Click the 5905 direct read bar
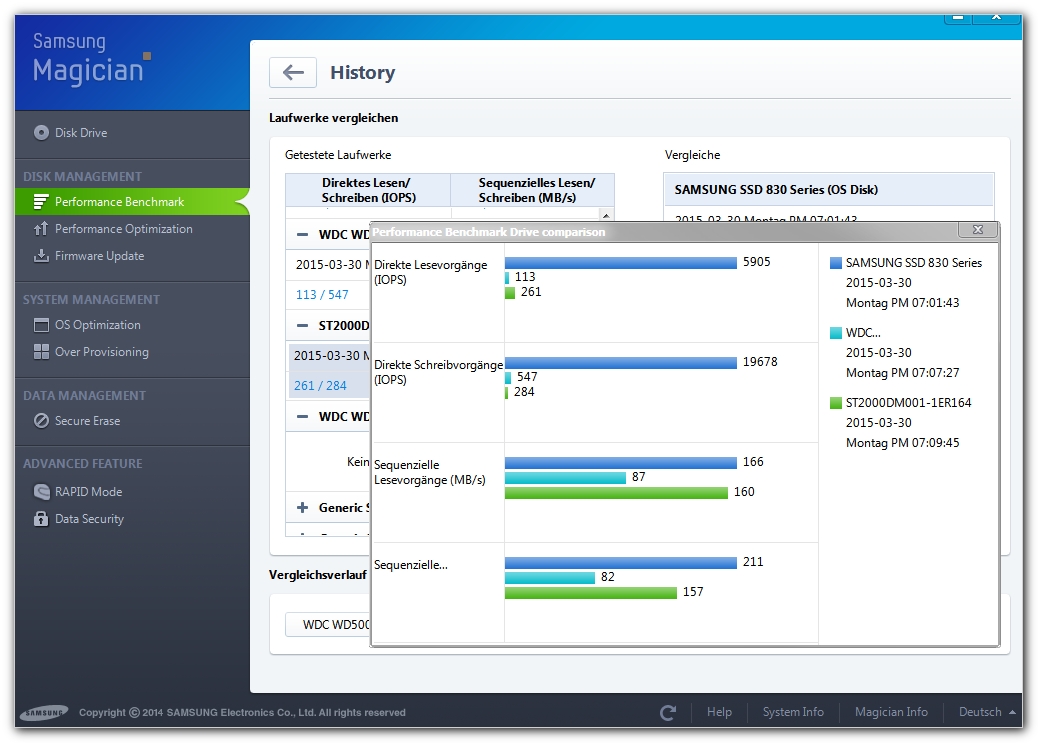Screen dimensions: 1038x743 click(620, 263)
